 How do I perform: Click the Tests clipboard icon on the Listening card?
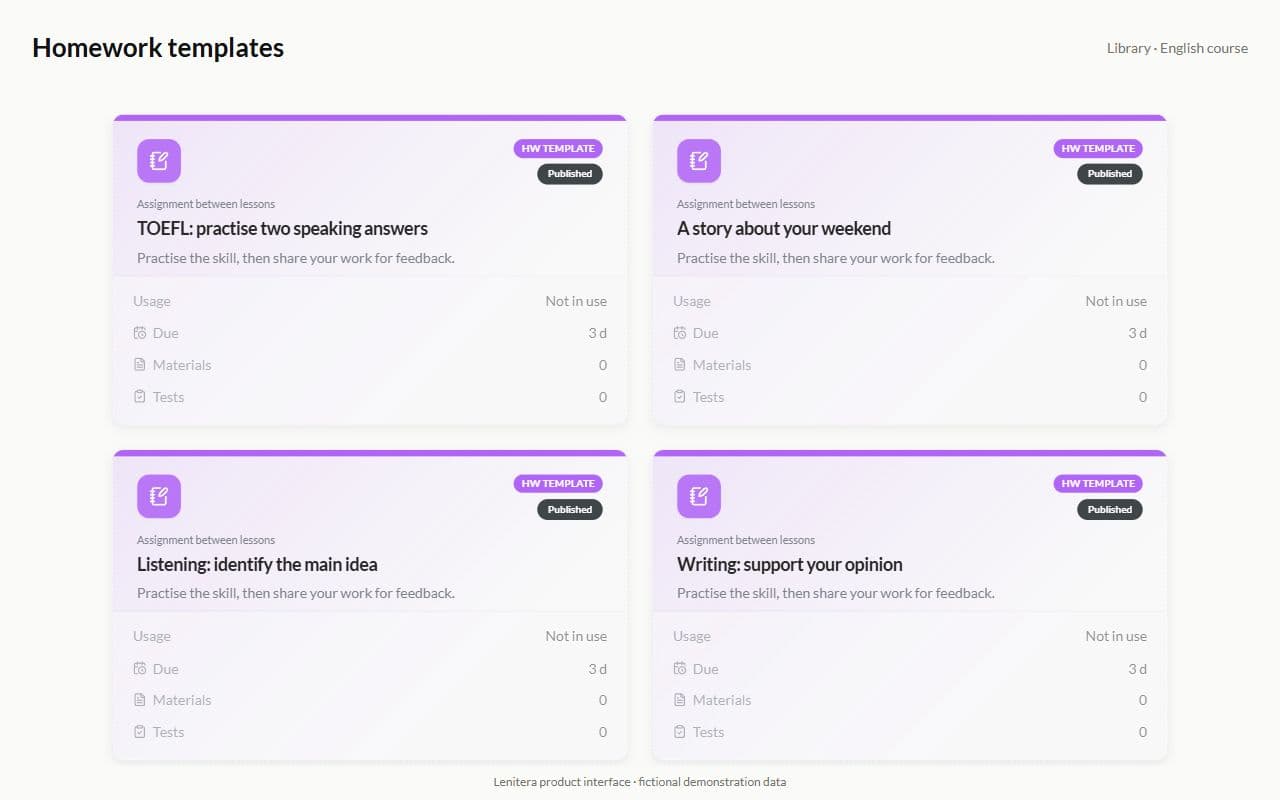point(140,732)
